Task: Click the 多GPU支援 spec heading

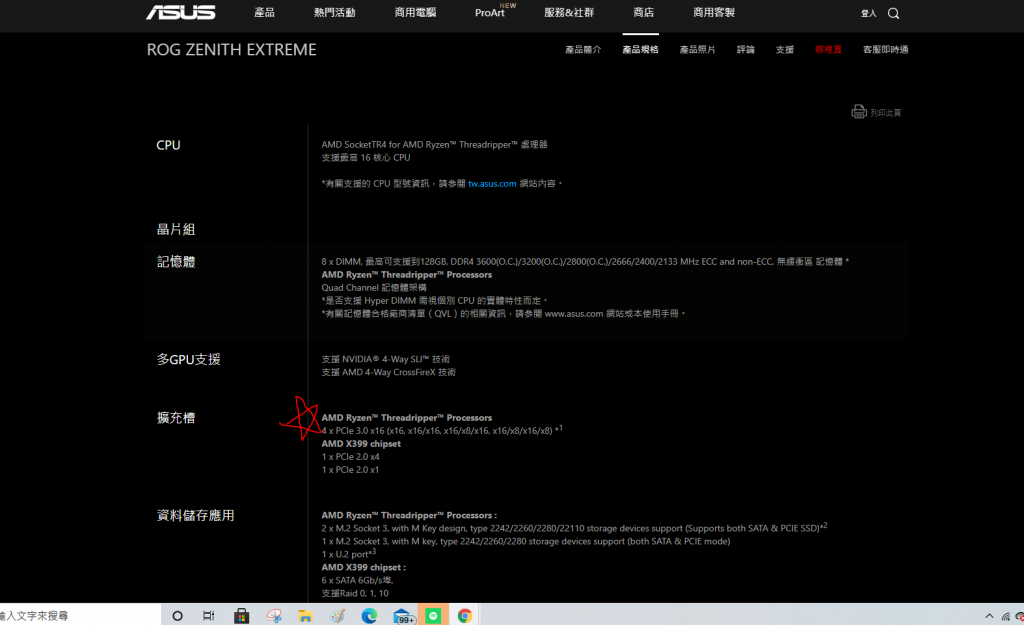Action: (188, 359)
